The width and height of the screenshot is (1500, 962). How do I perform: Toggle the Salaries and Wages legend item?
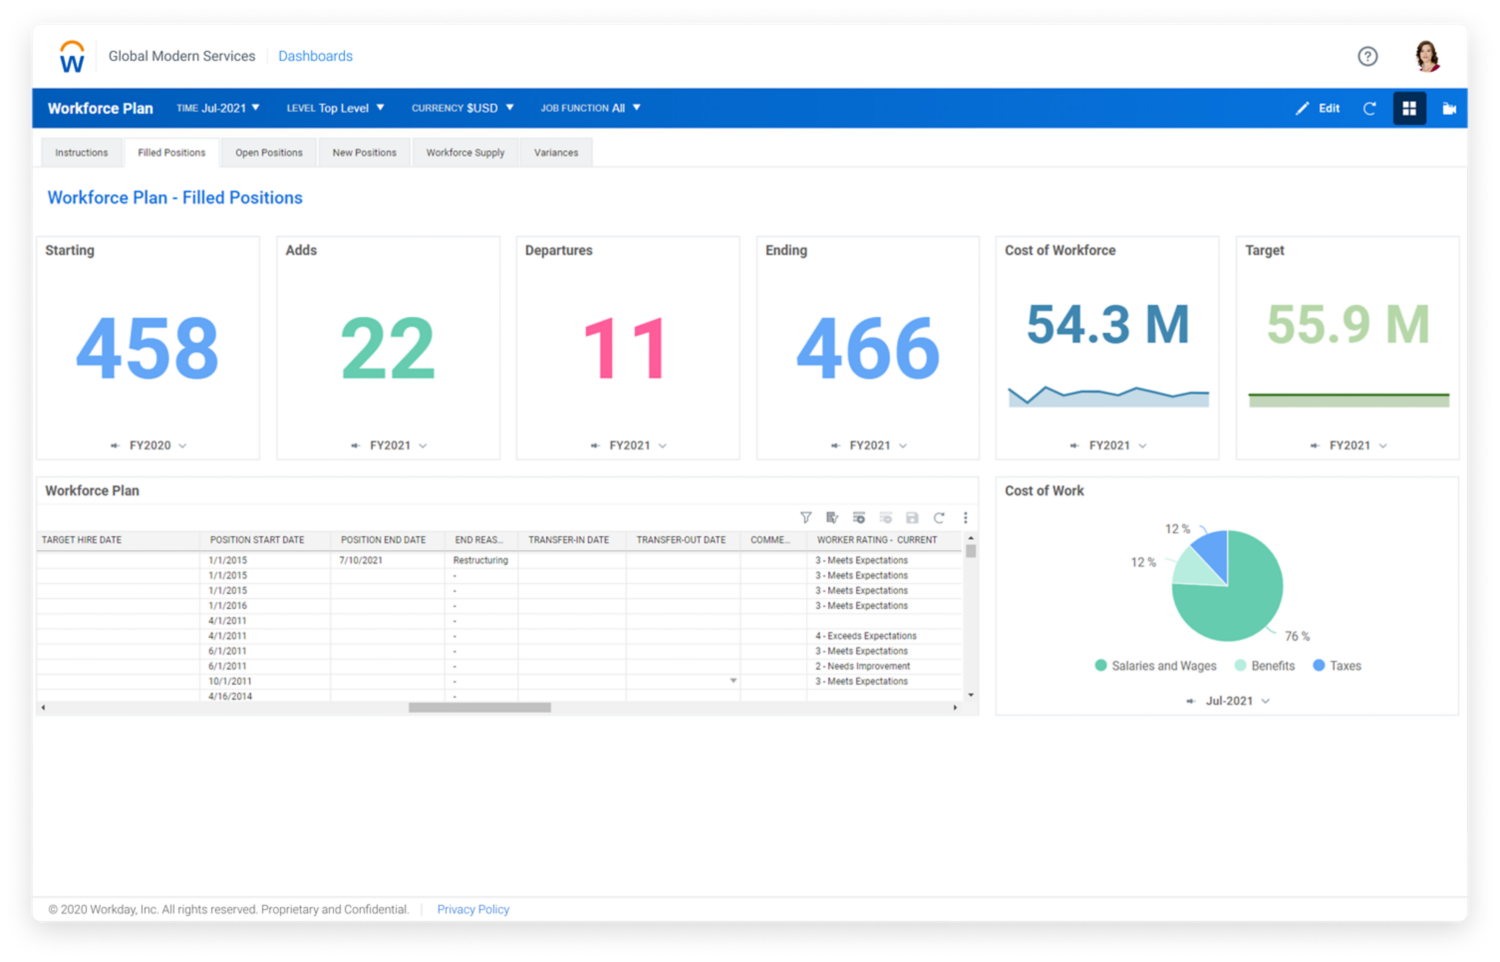pos(1156,666)
